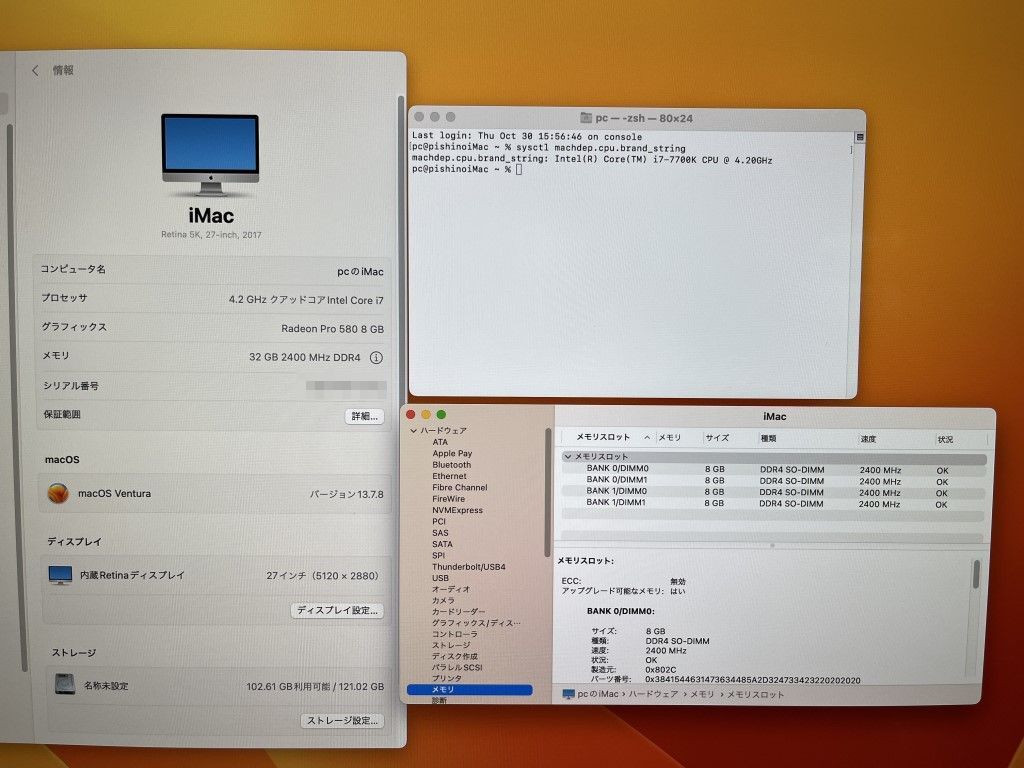
Task: Click the macOS Ventura logo icon
Action: coord(58,493)
